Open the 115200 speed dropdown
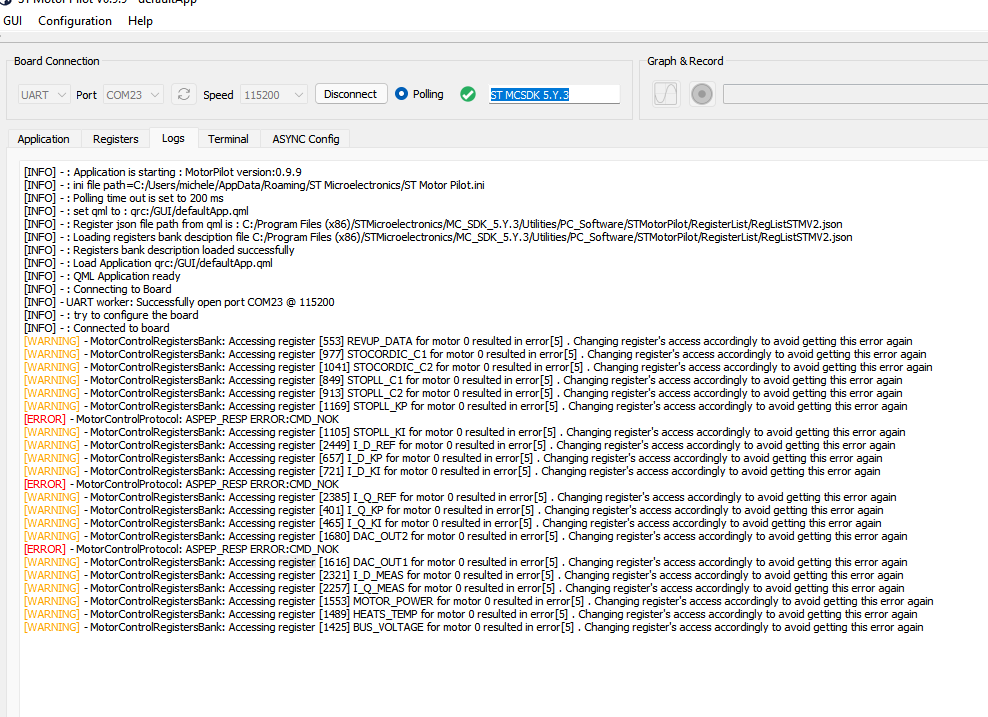988x717 pixels. [x=274, y=95]
